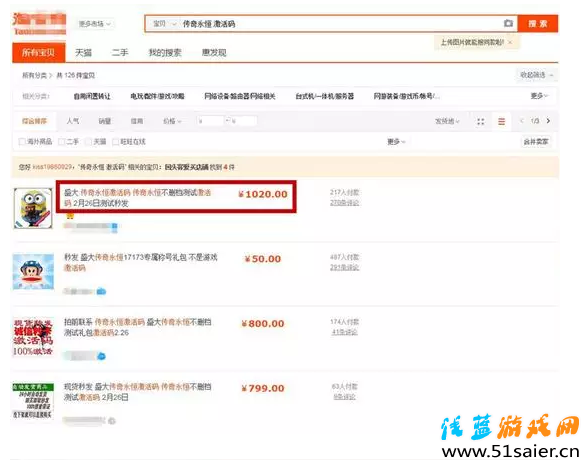The image size is (585, 460).
Task: Open the Minion thumbnail of the ¥1020.00 item
Action: click(33, 208)
